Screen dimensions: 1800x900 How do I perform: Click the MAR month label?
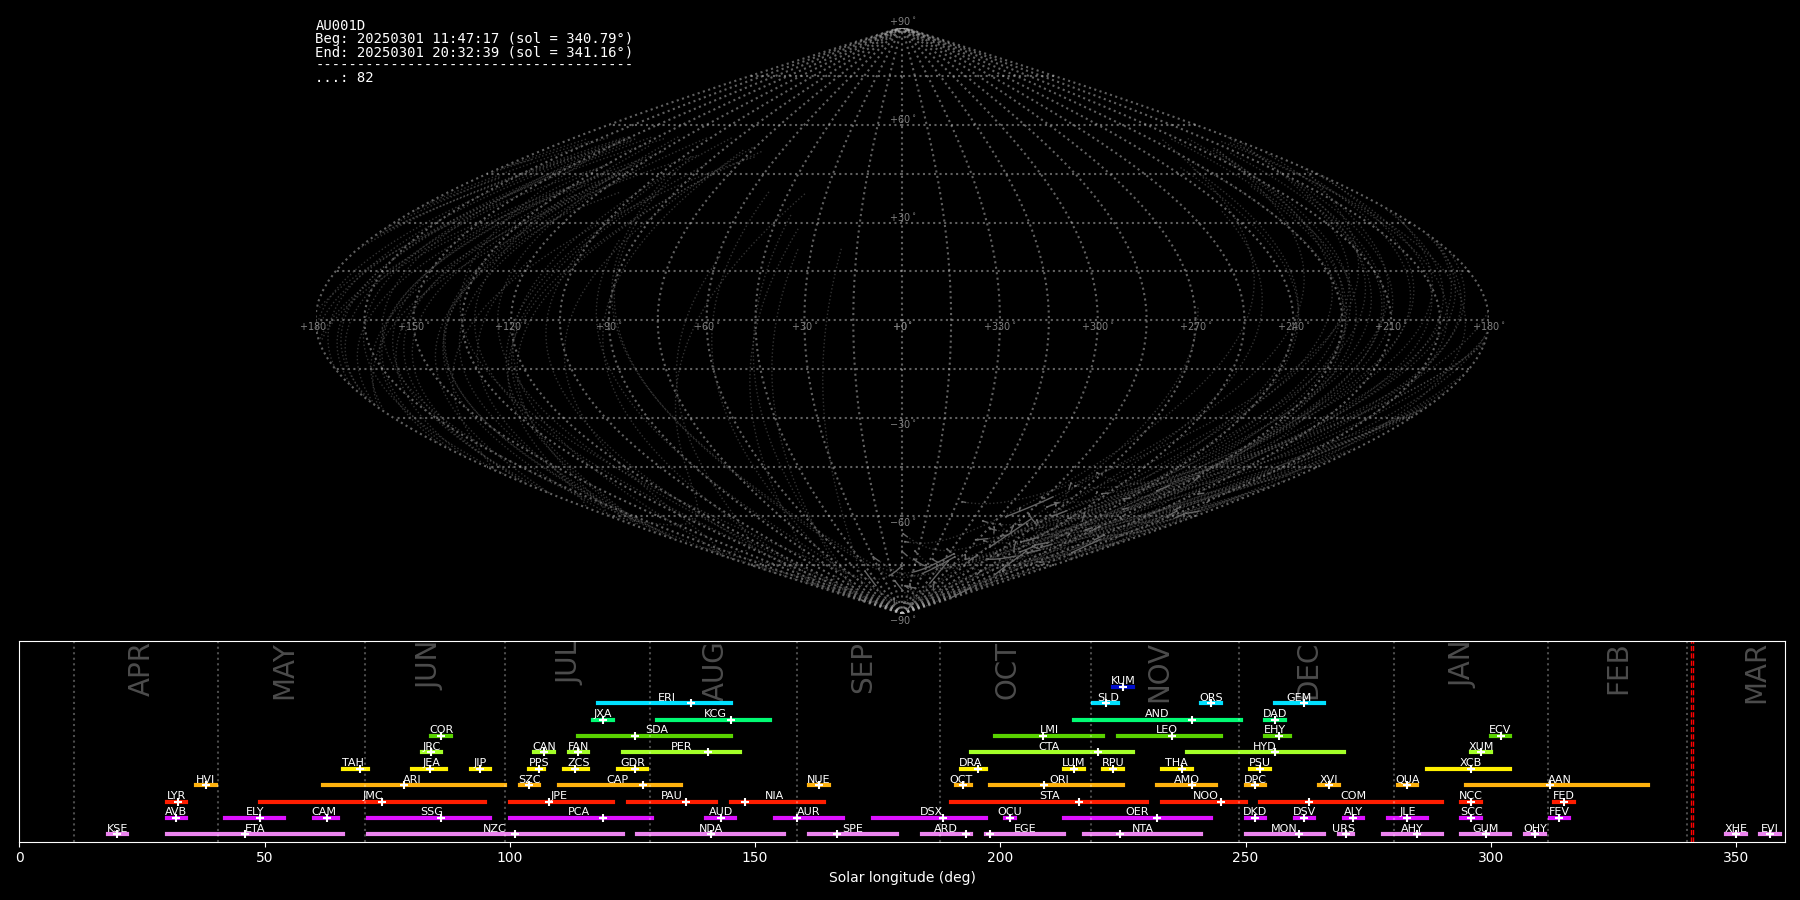tap(1756, 675)
